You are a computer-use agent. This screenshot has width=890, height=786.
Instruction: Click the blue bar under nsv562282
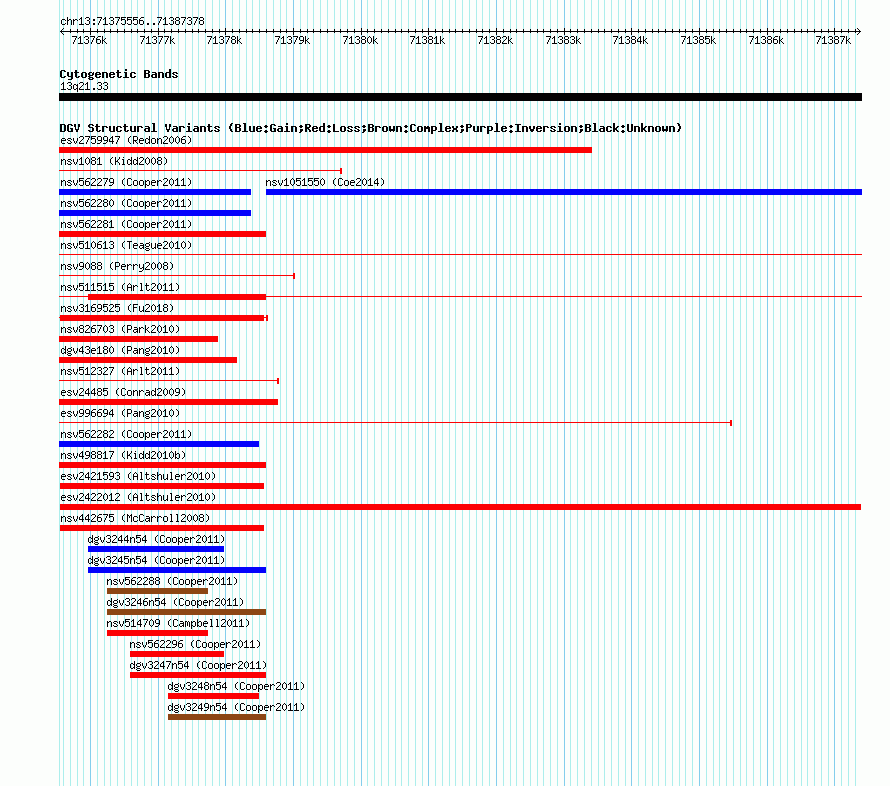point(159,444)
